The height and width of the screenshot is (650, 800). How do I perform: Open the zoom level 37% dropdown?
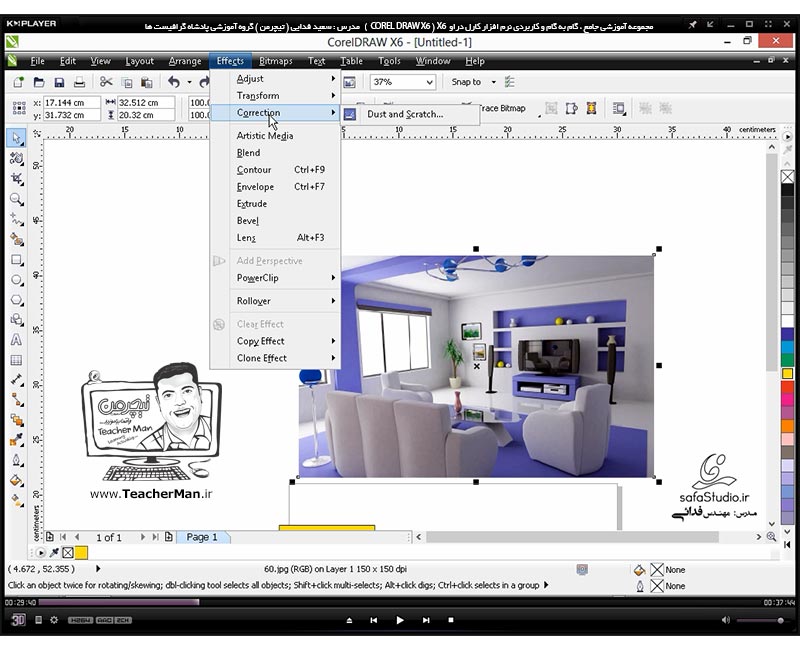[430, 82]
